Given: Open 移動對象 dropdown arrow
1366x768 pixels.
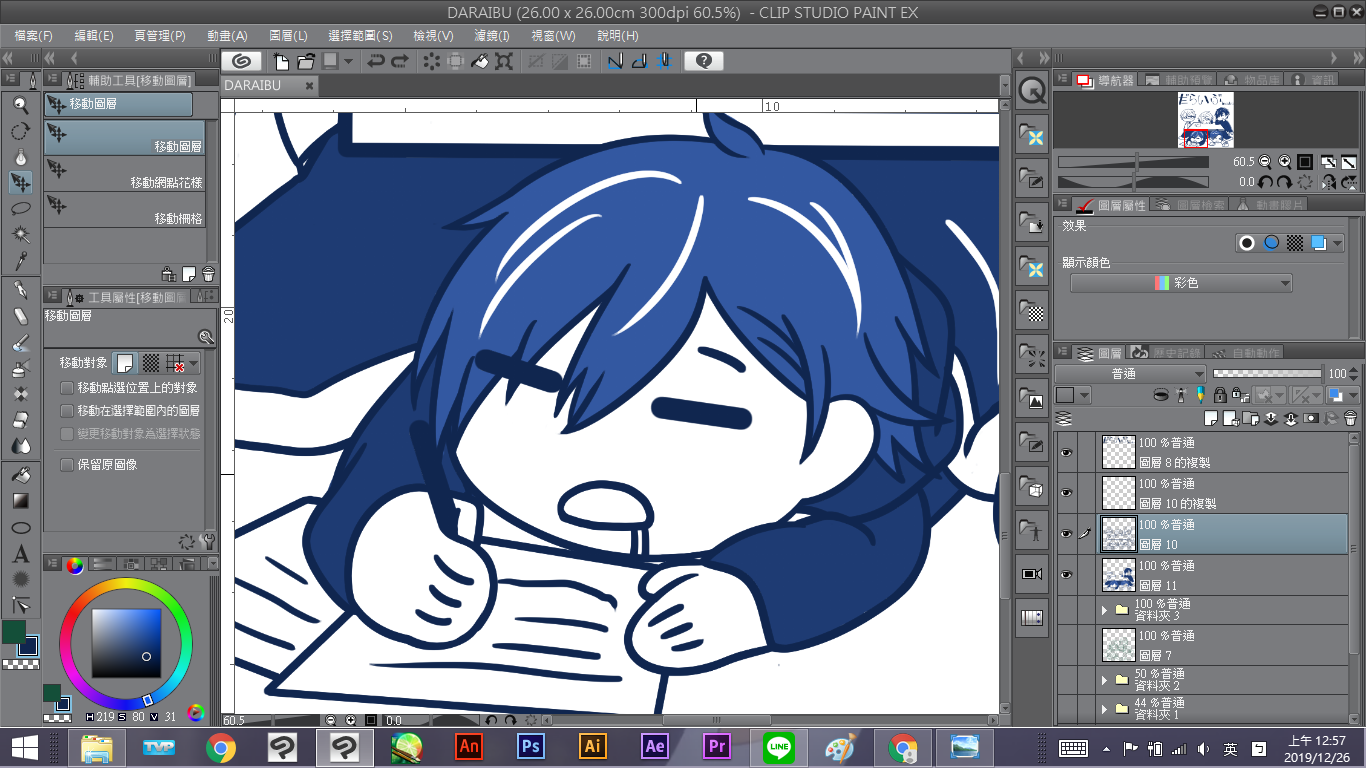Looking at the screenshot, I should pyautogui.click(x=193, y=363).
